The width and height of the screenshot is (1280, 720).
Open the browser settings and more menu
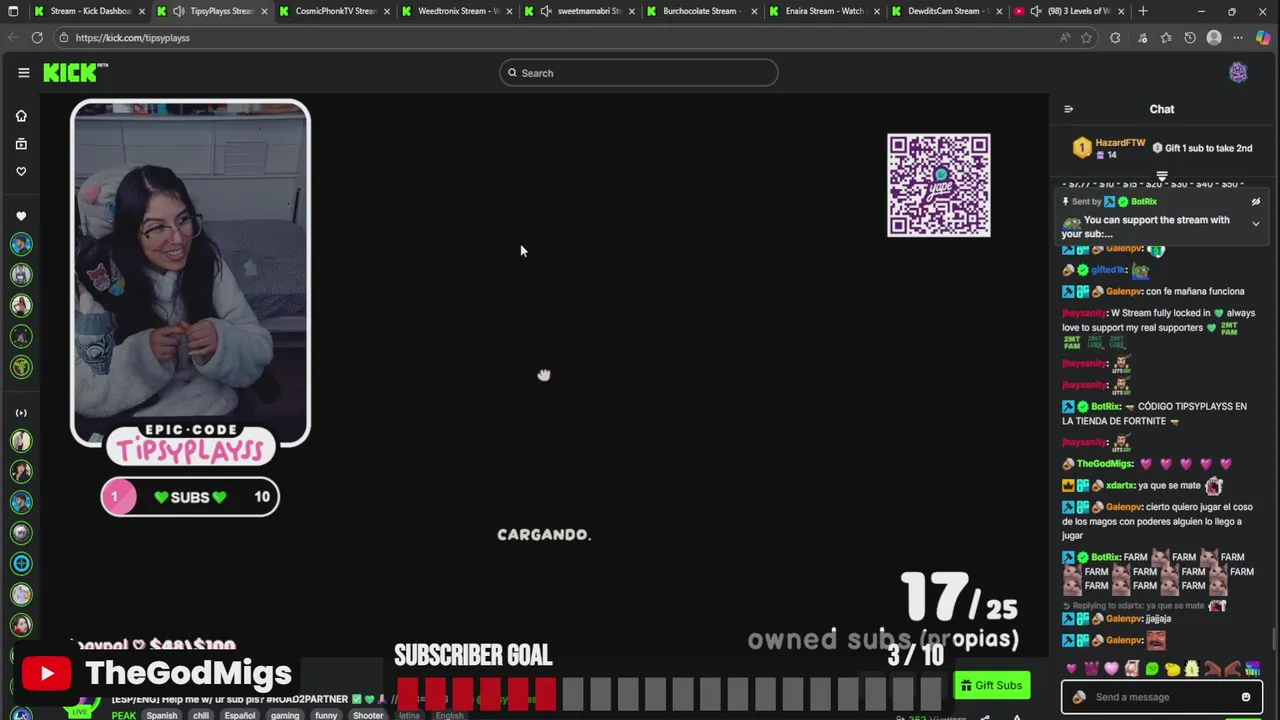click(1238, 38)
